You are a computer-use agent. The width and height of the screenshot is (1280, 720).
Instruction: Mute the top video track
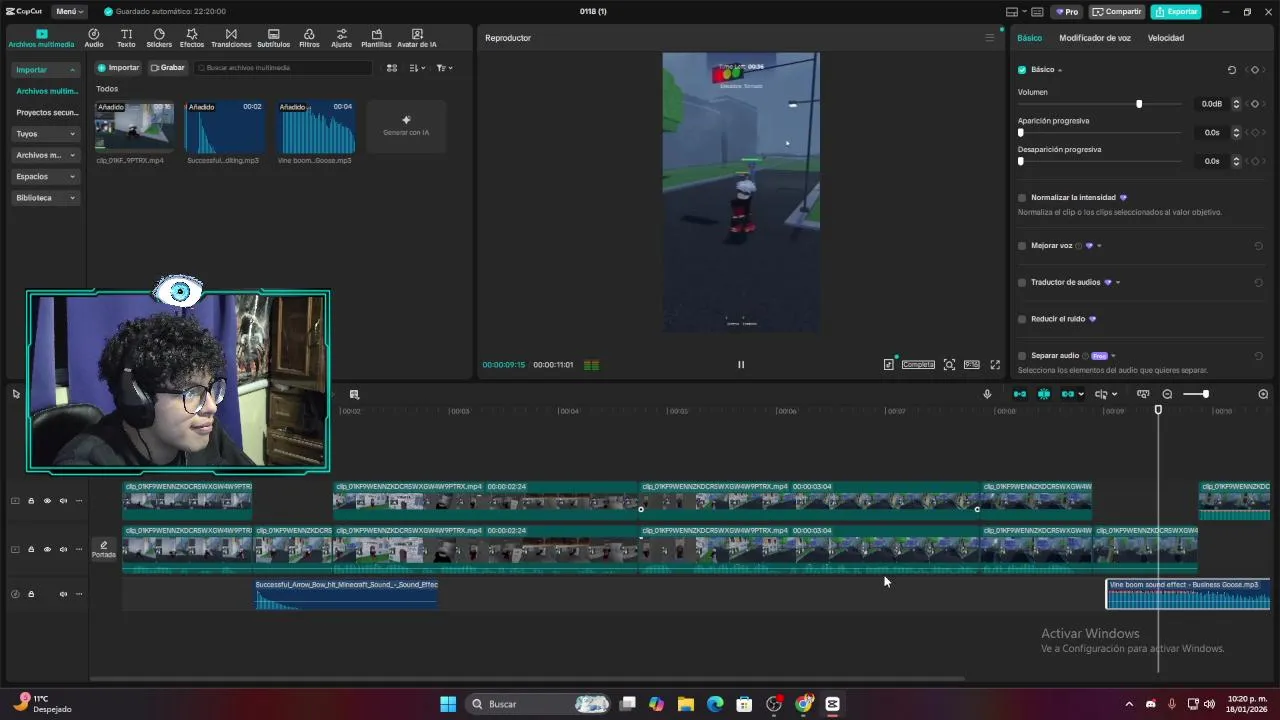click(x=63, y=501)
